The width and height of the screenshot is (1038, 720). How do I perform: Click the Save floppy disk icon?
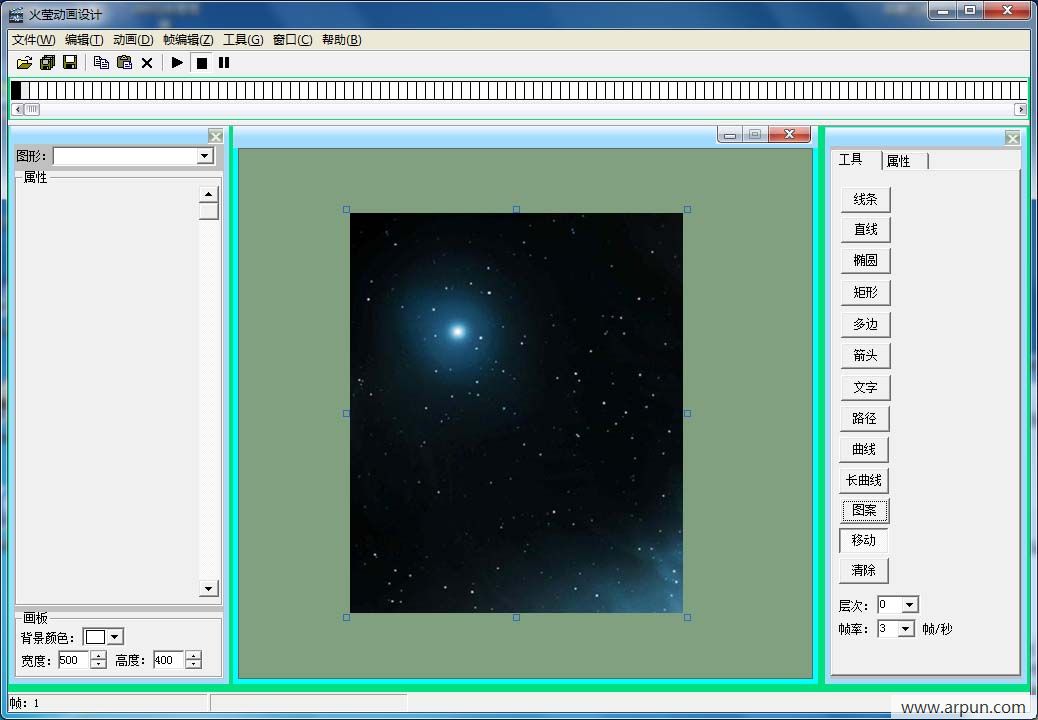coord(70,63)
